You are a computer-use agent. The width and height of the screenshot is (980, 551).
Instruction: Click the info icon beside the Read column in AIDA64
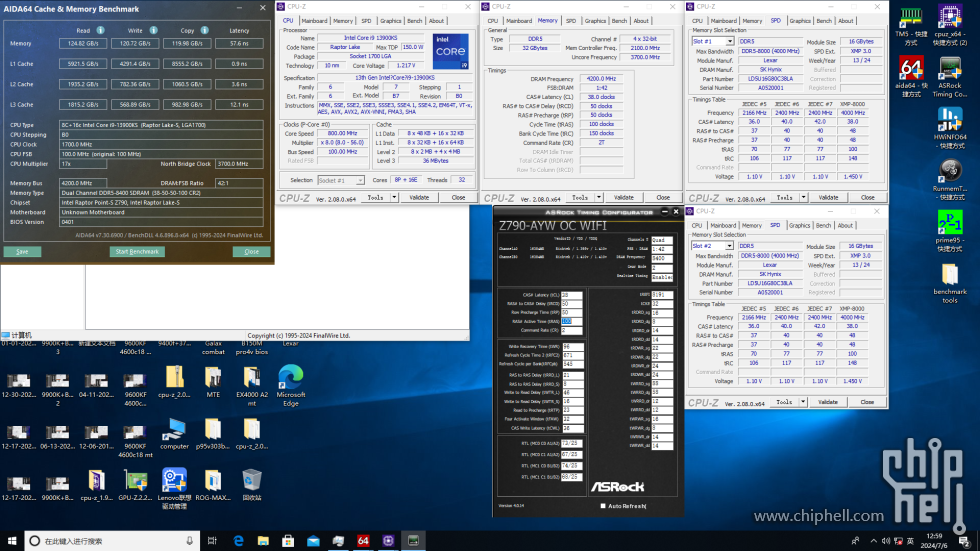click(x=101, y=30)
